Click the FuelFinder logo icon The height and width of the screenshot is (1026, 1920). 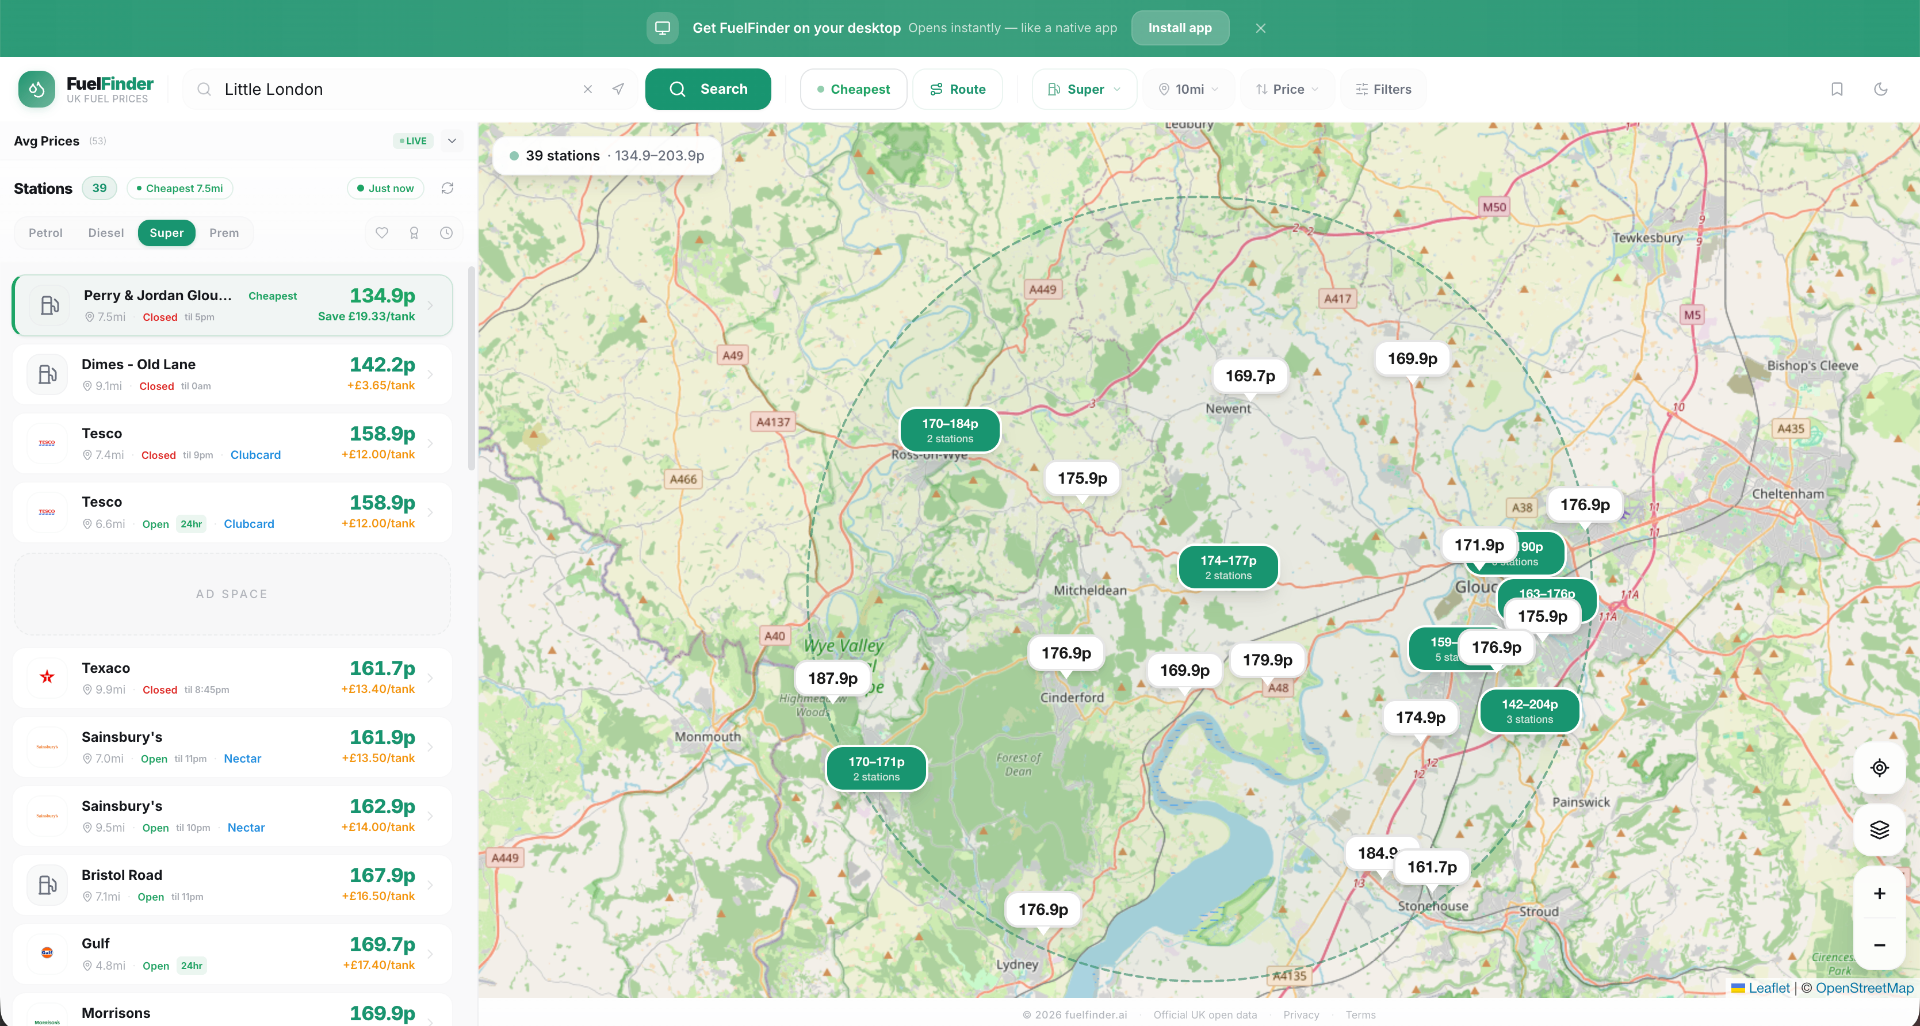click(x=37, y=89)
